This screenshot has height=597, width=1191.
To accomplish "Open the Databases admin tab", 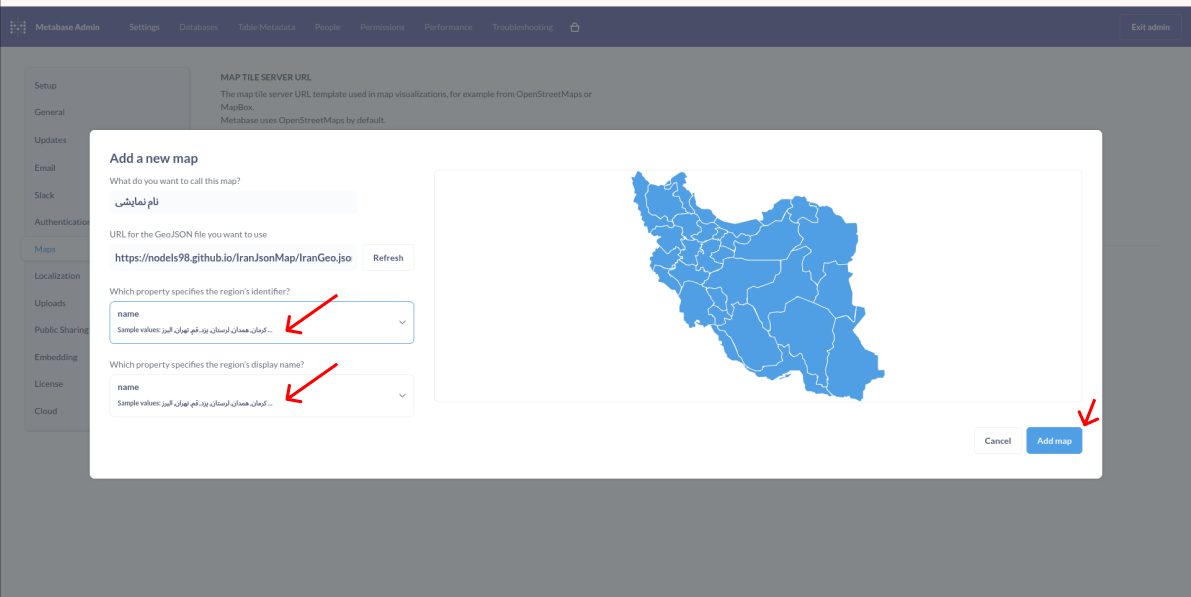I will coord(198,27).
